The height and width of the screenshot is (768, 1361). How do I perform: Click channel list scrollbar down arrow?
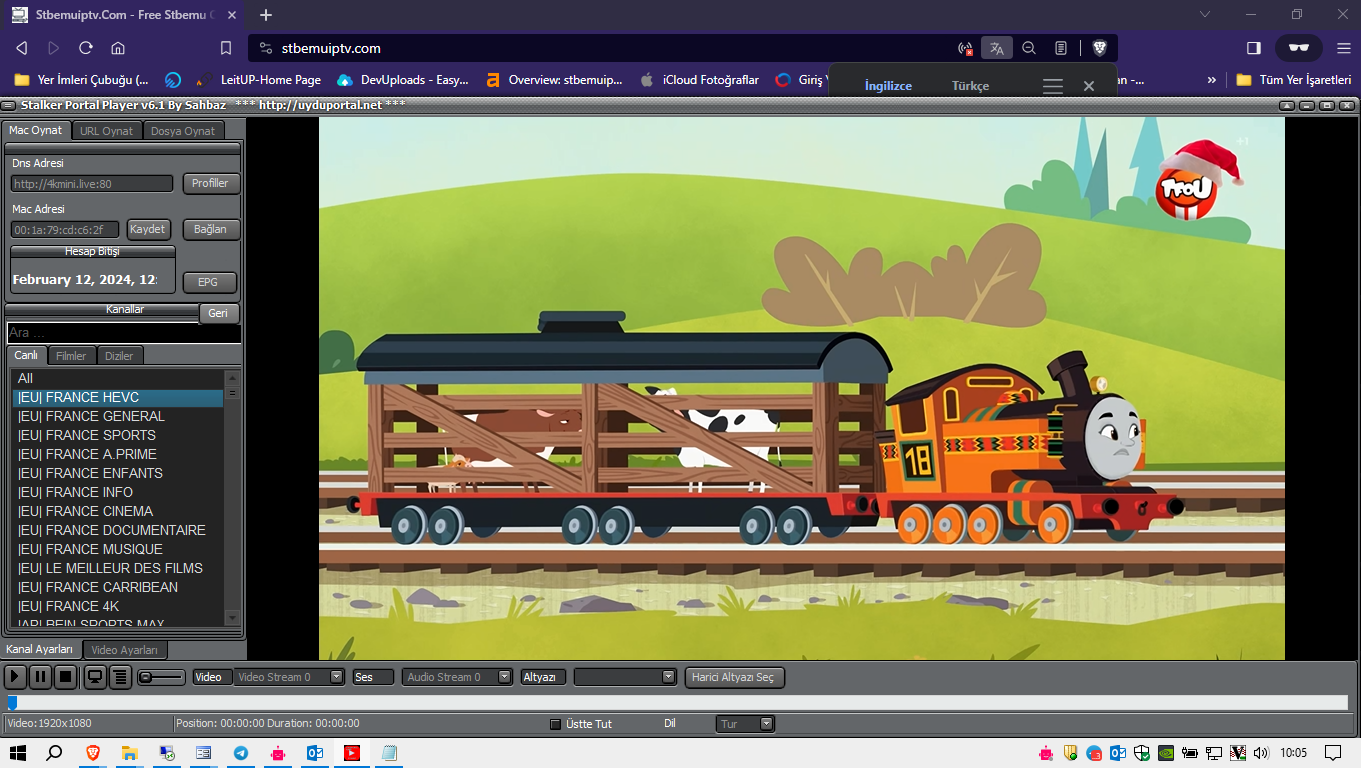tap(232, 618)
